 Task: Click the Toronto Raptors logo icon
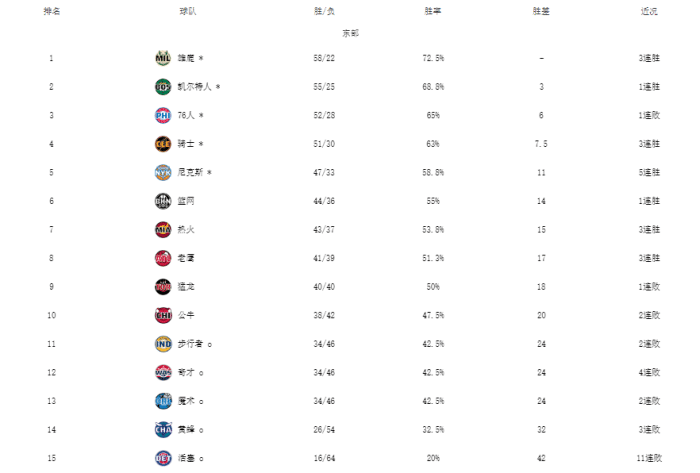(163, 287)
